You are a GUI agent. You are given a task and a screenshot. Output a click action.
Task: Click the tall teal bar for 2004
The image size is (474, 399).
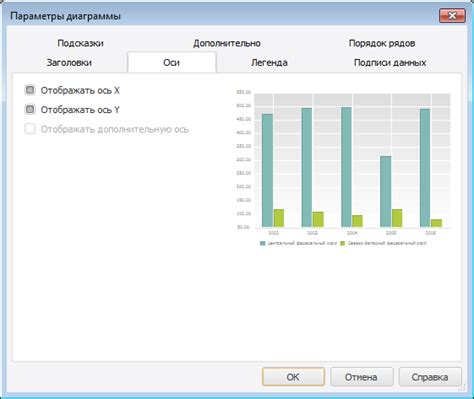pyautogui.click(x=346, y=167)
